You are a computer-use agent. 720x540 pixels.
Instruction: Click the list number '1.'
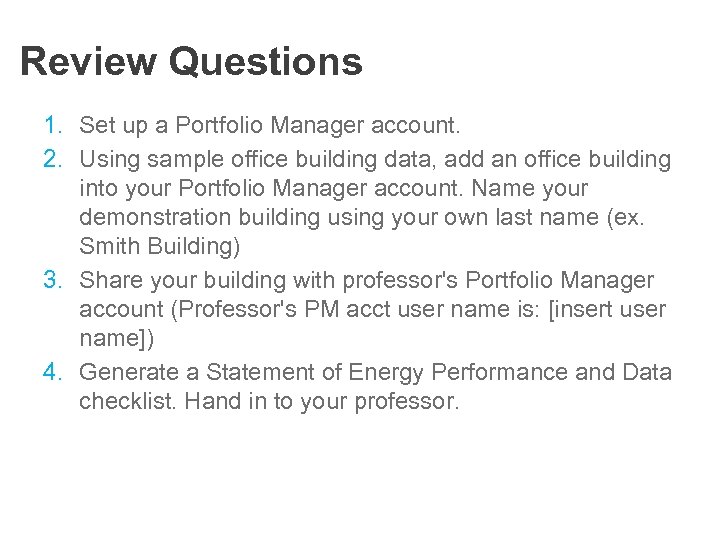(54, 126)
